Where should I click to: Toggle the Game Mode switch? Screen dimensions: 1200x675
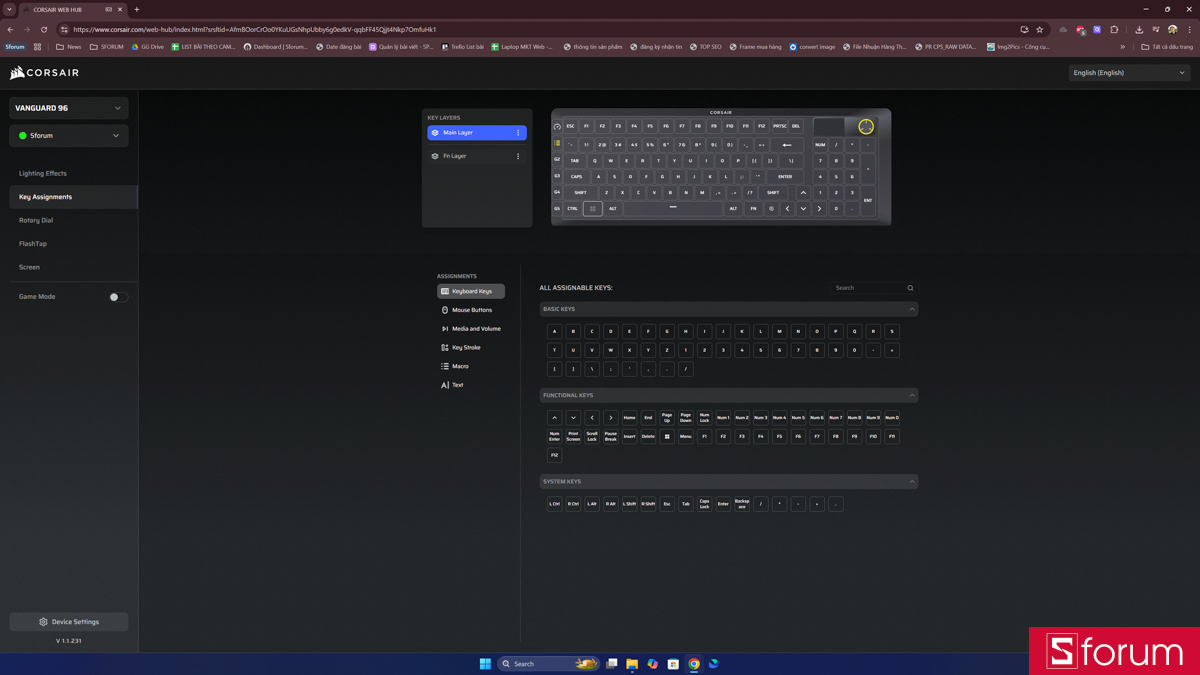click(118, 297)
